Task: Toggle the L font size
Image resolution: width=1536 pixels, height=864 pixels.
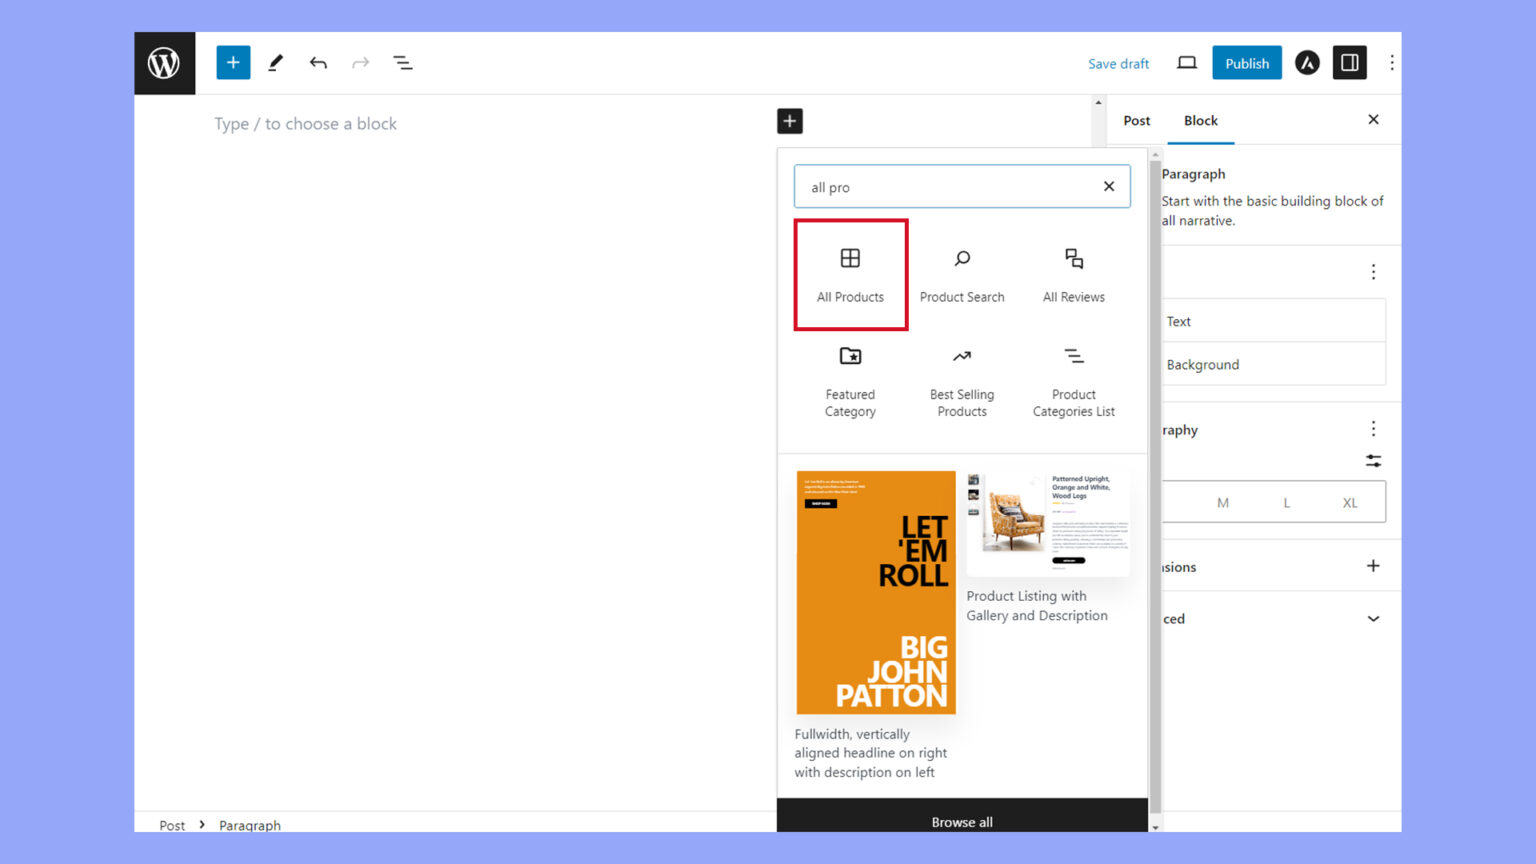Action: (x=1287, y=502)
